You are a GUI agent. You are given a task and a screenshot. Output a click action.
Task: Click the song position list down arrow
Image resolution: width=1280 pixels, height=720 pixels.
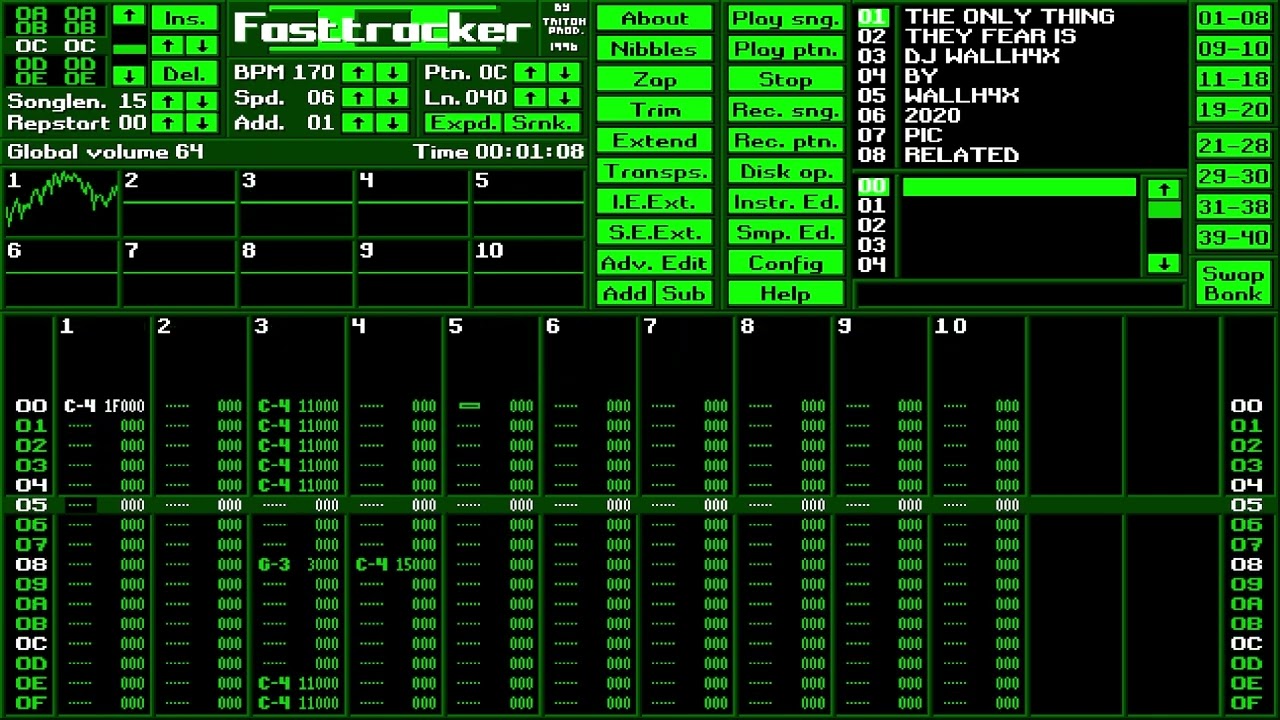pyautogui.click(x=128, y=75)
